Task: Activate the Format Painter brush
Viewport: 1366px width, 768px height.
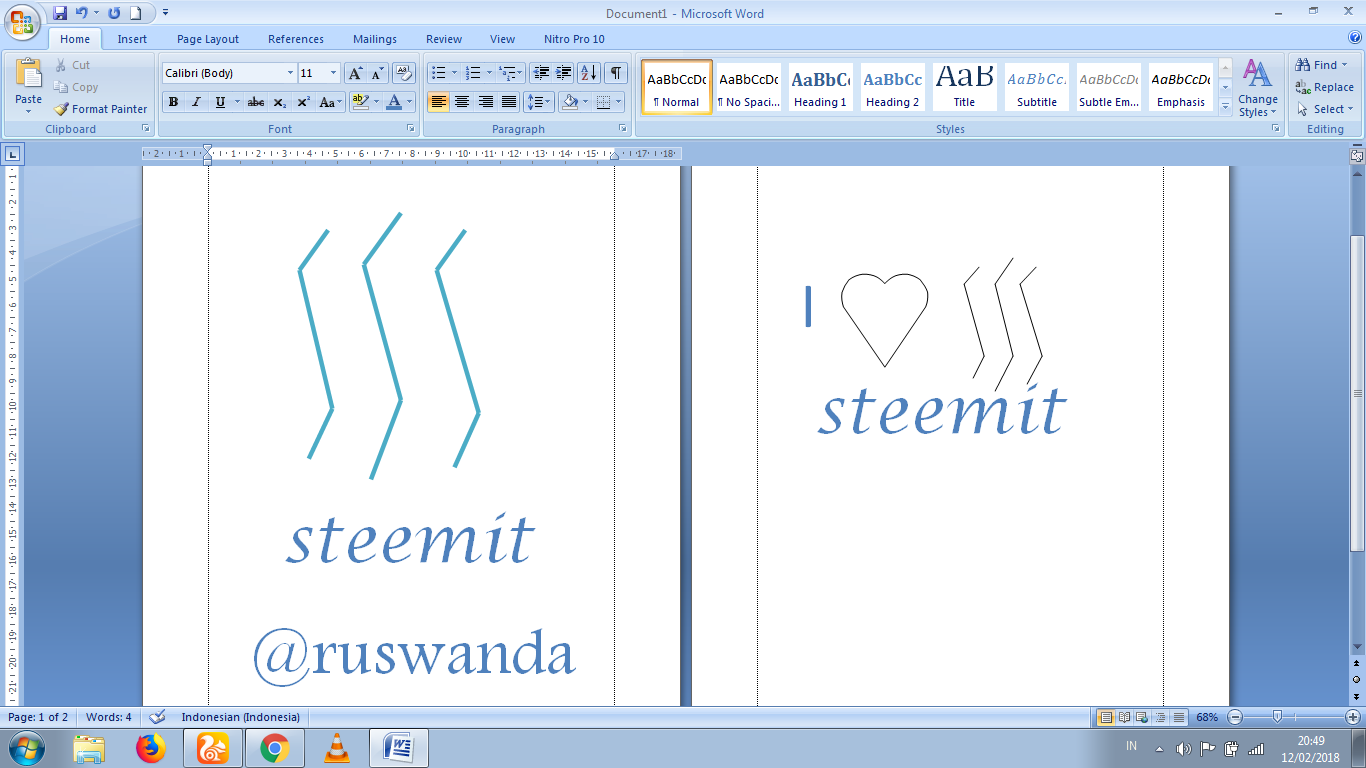Action: click(100, 109)
